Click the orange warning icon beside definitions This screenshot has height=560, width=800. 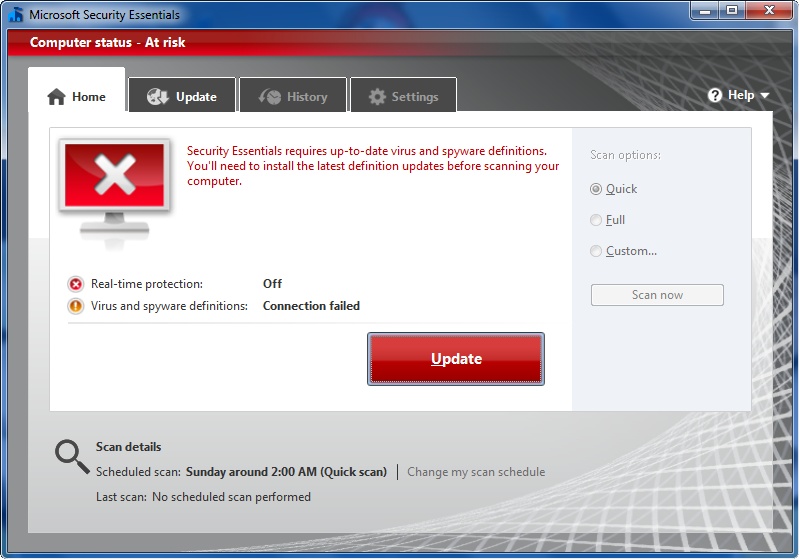click(x=76, y=306)
